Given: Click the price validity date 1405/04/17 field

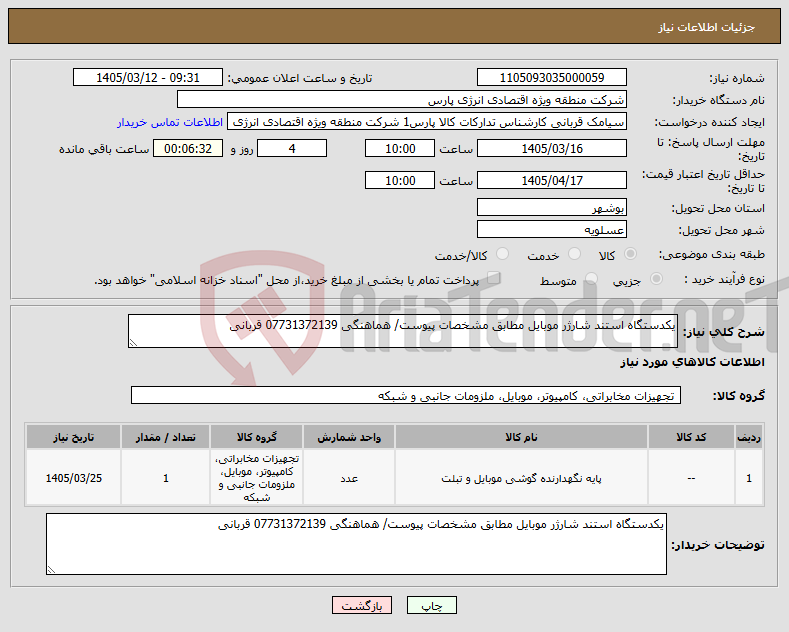Looking at the screenshot, I should 551,180.
